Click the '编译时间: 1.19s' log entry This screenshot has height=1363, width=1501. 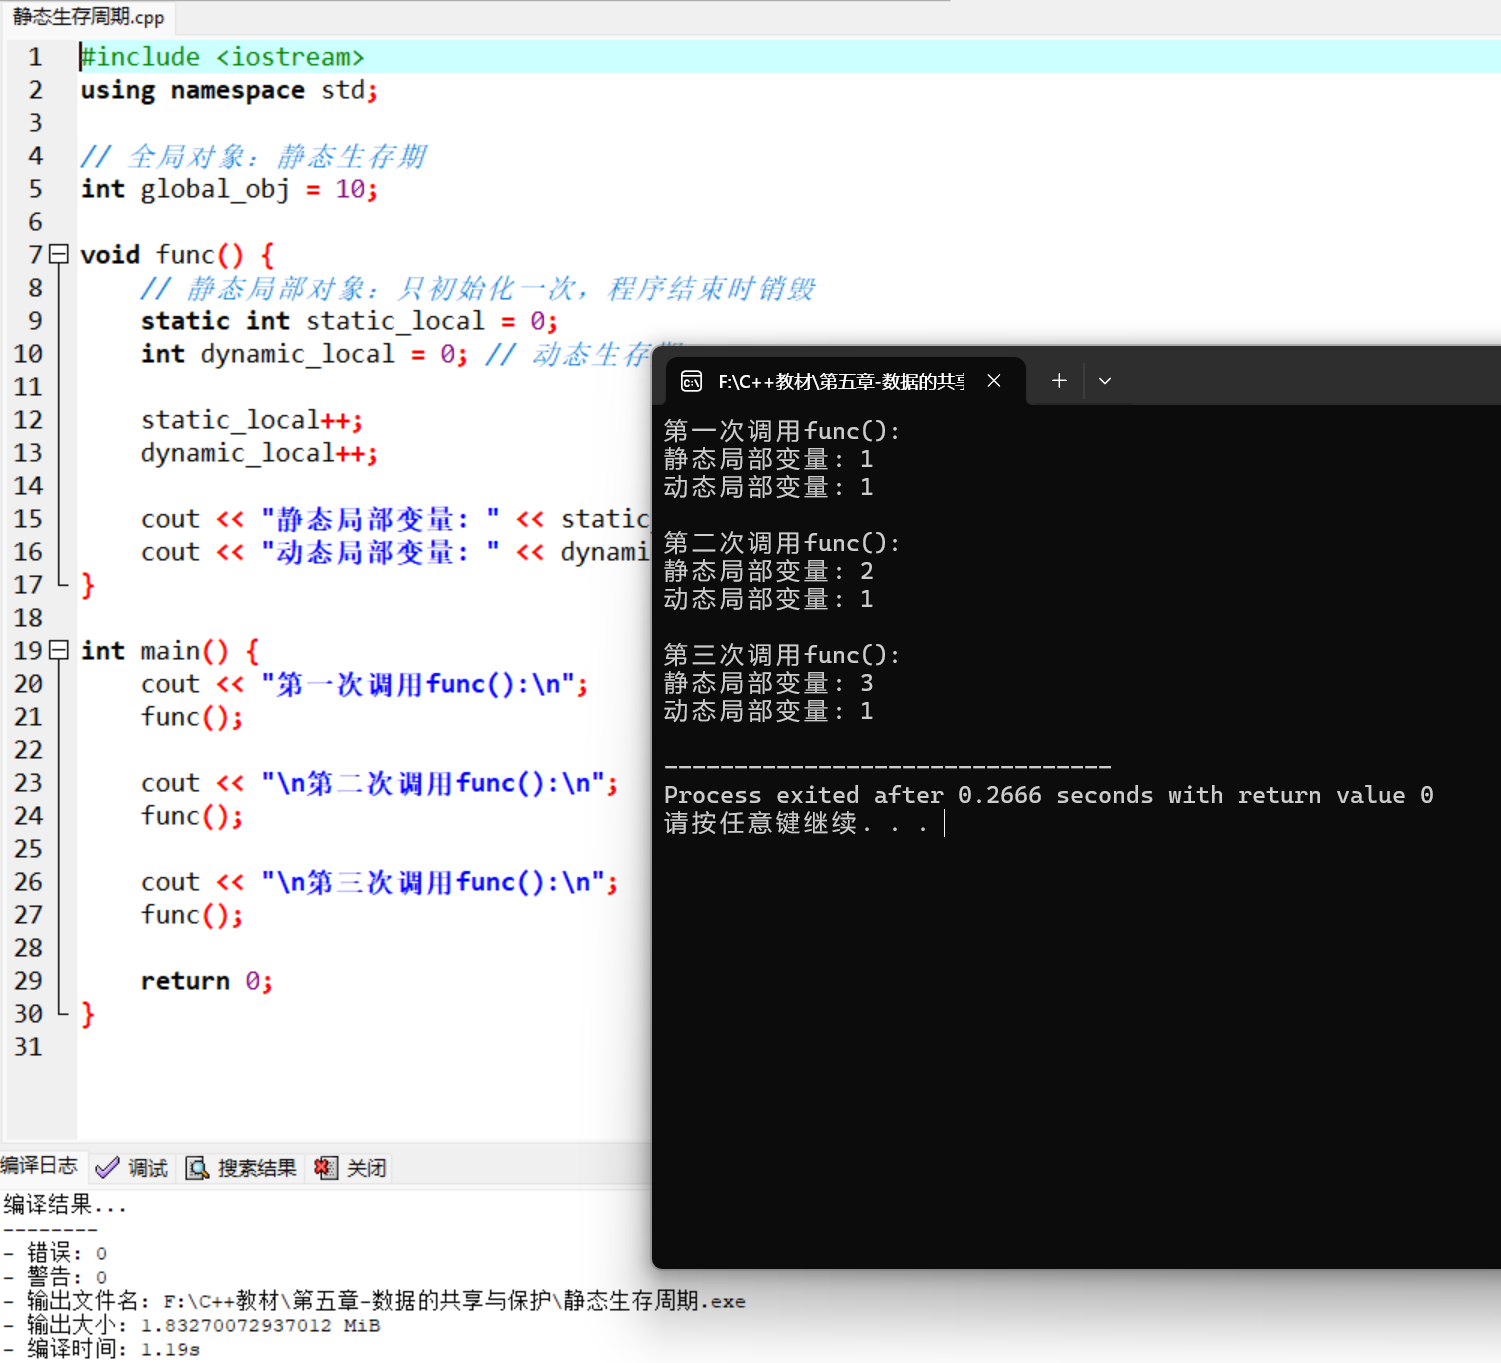coord(101,1349)
